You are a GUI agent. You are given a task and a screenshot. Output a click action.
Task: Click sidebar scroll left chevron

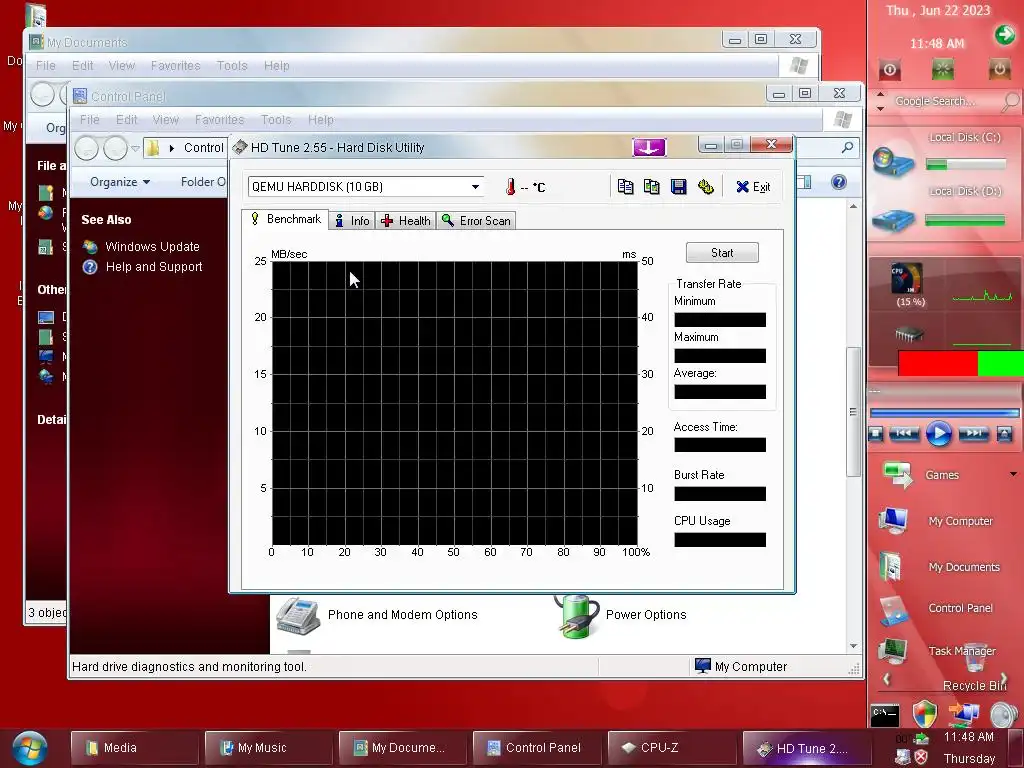pyautogui.click(x=886, y=679)
